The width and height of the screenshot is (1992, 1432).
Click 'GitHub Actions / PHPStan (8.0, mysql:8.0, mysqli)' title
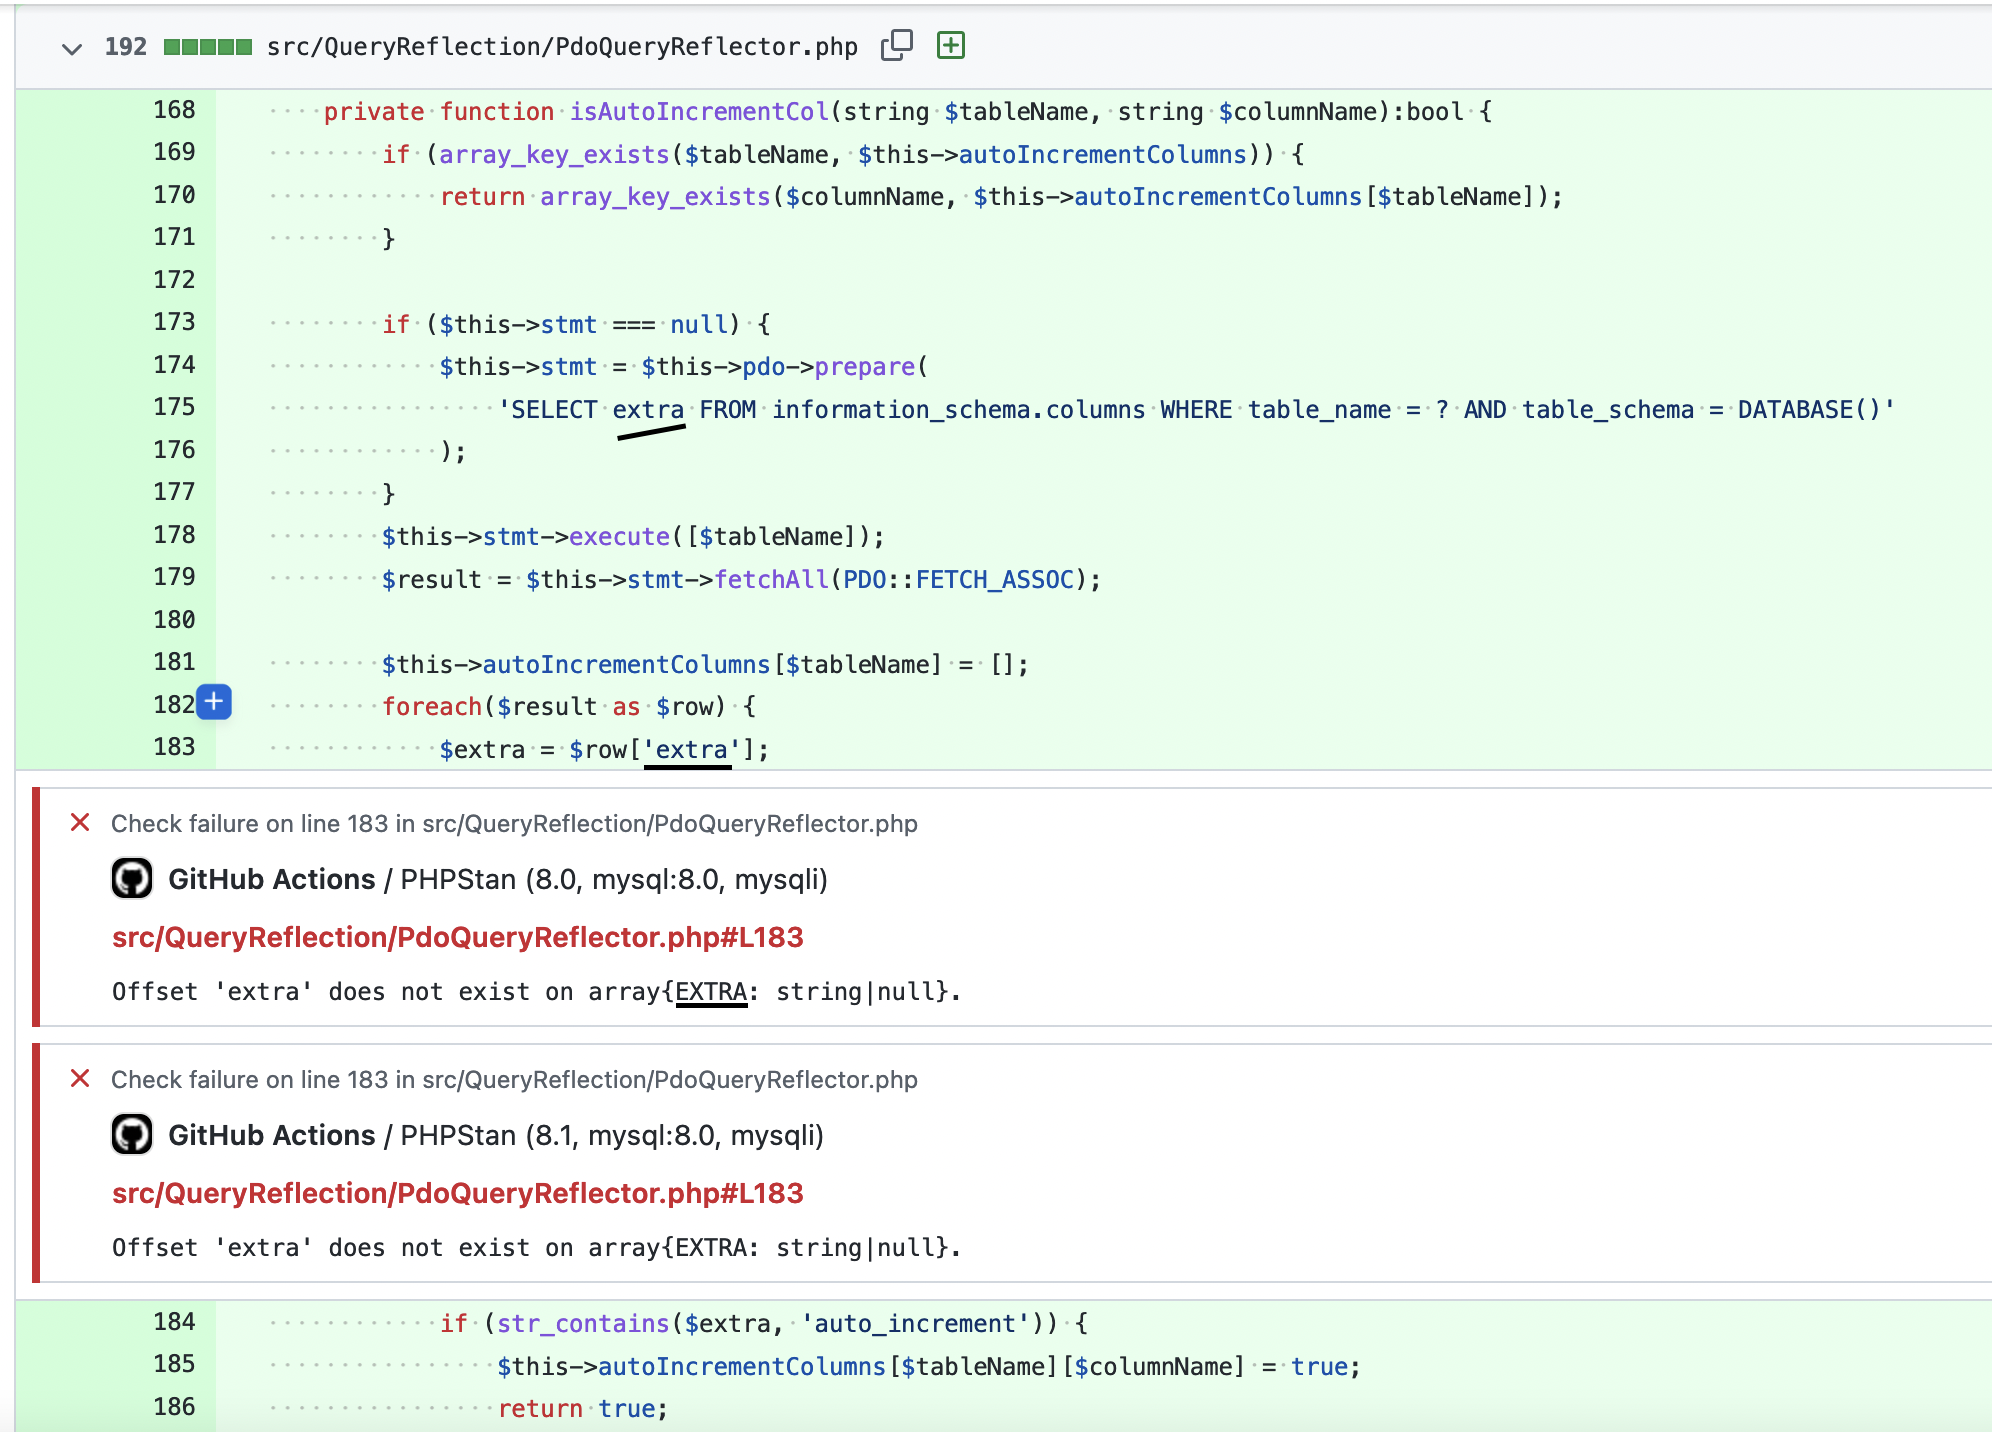click(497, 879)
